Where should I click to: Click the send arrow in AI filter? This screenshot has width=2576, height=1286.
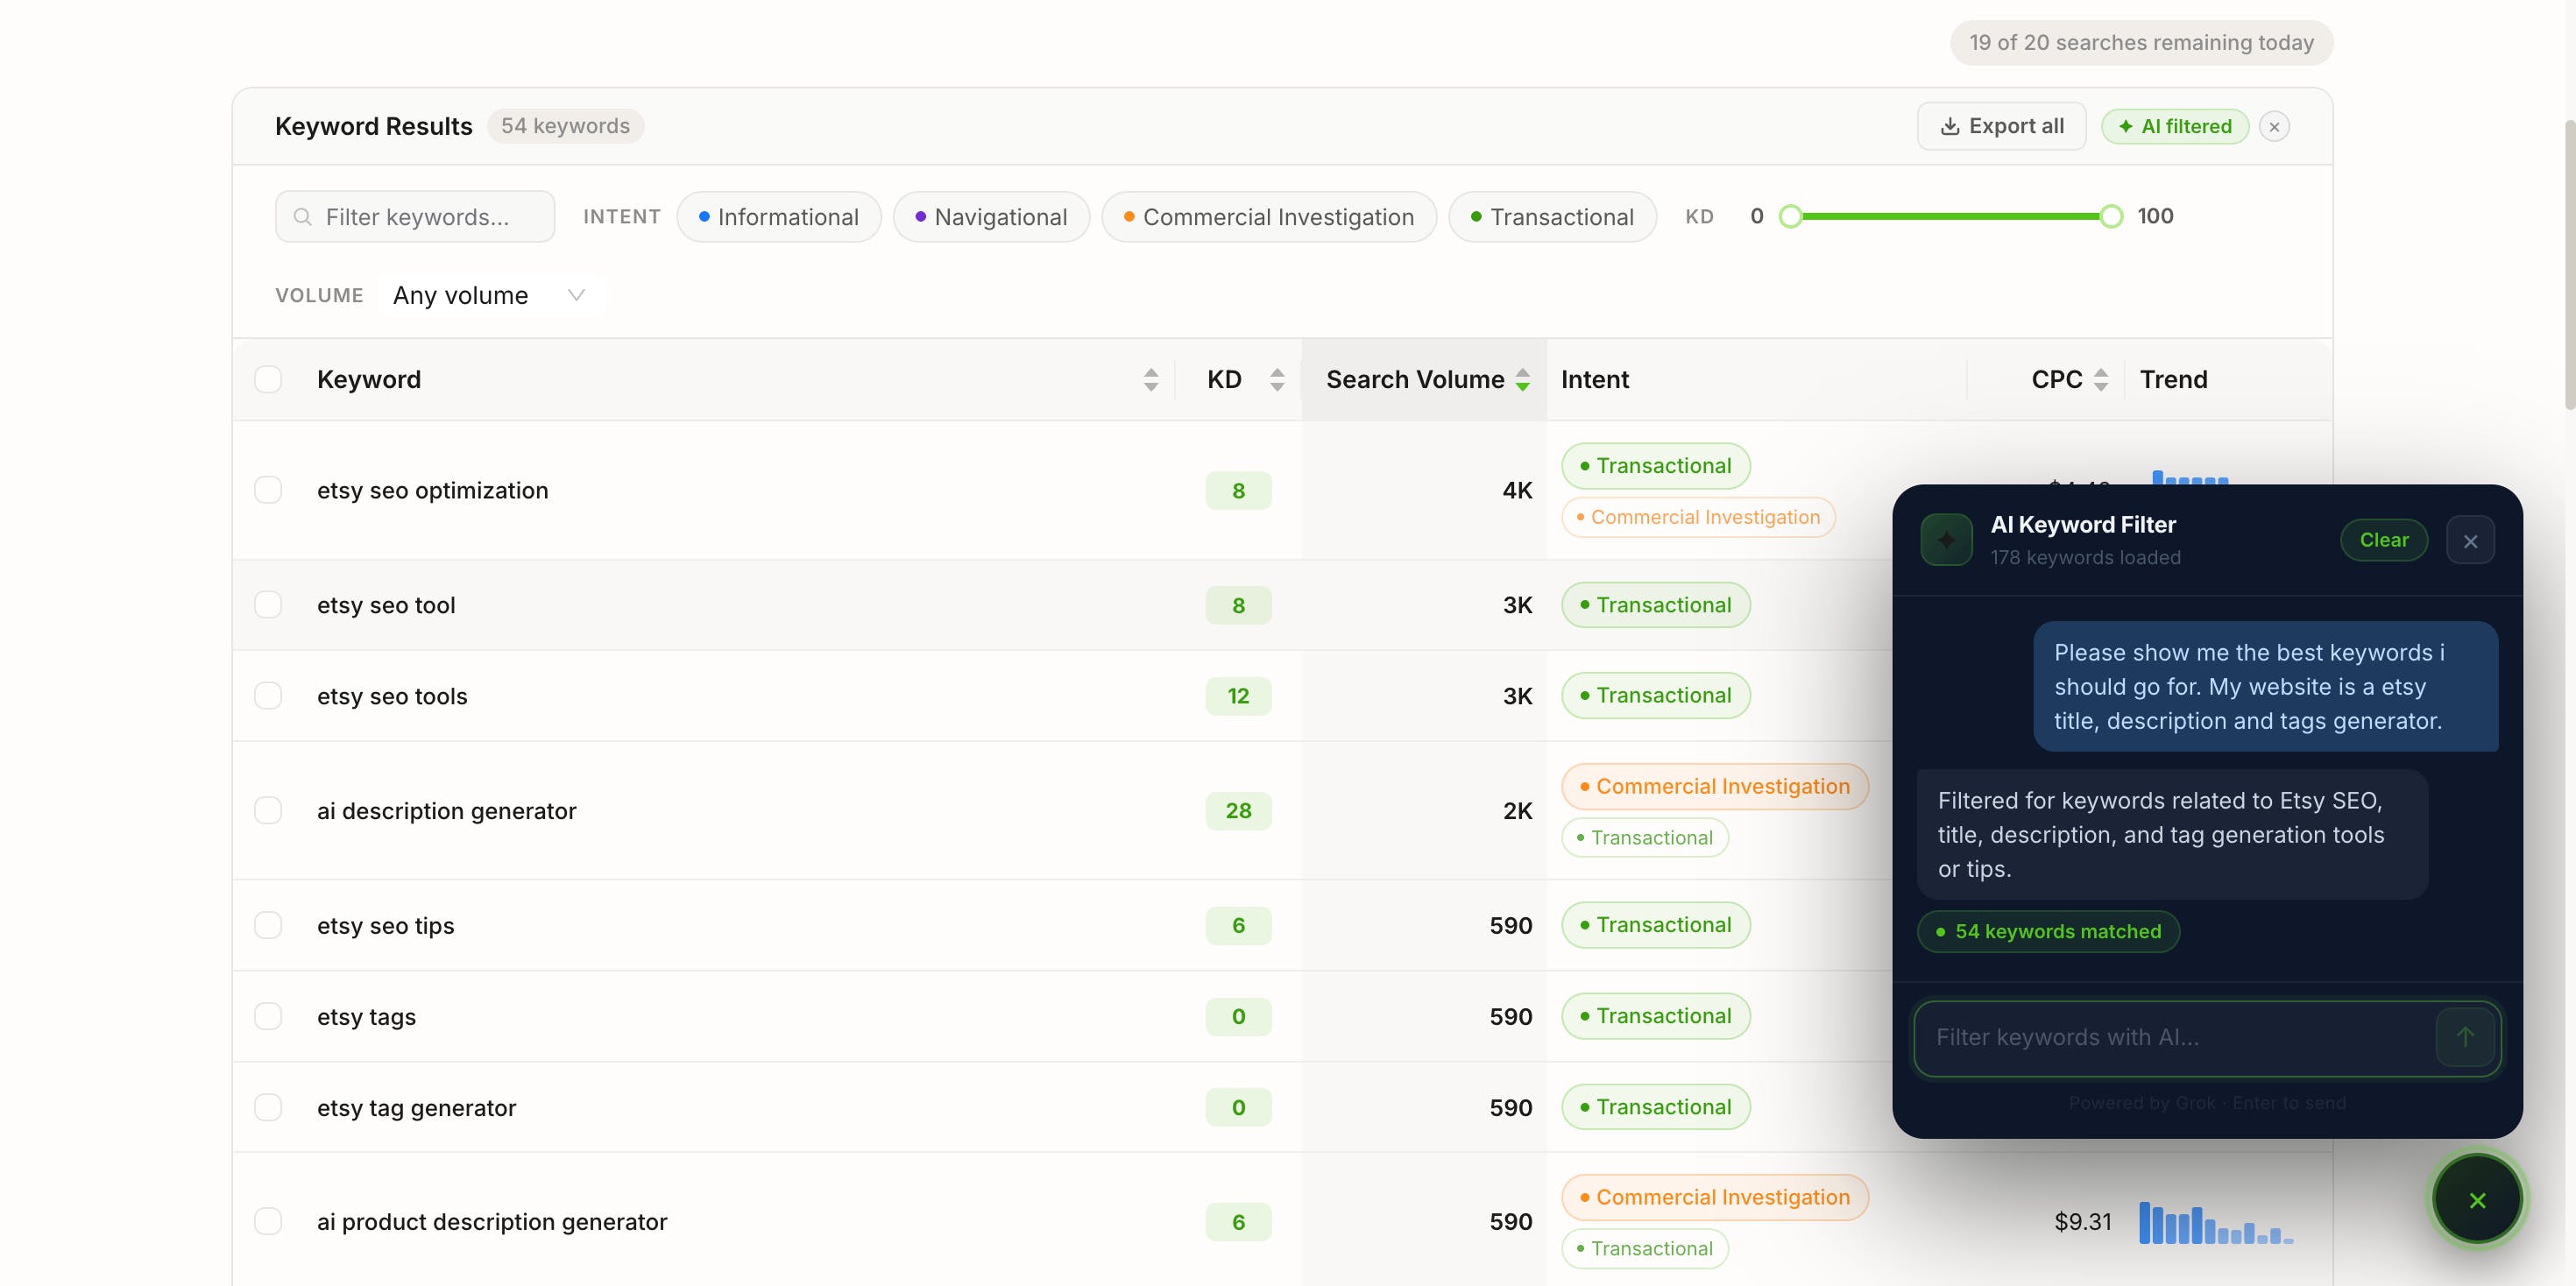(x=2465, y=1037)
